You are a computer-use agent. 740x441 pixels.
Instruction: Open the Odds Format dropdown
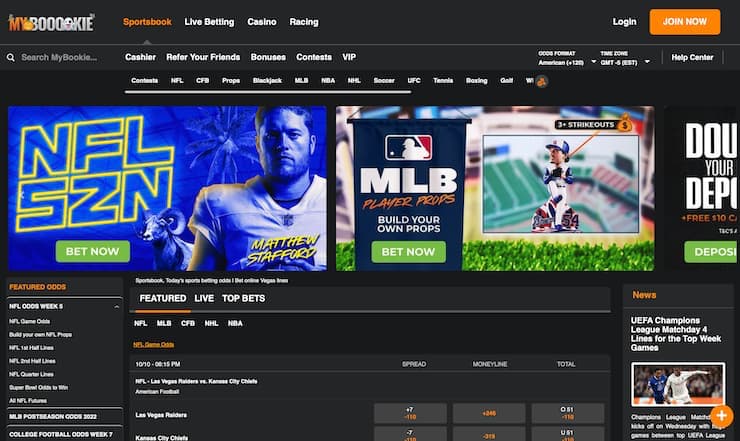pos(567,58)
